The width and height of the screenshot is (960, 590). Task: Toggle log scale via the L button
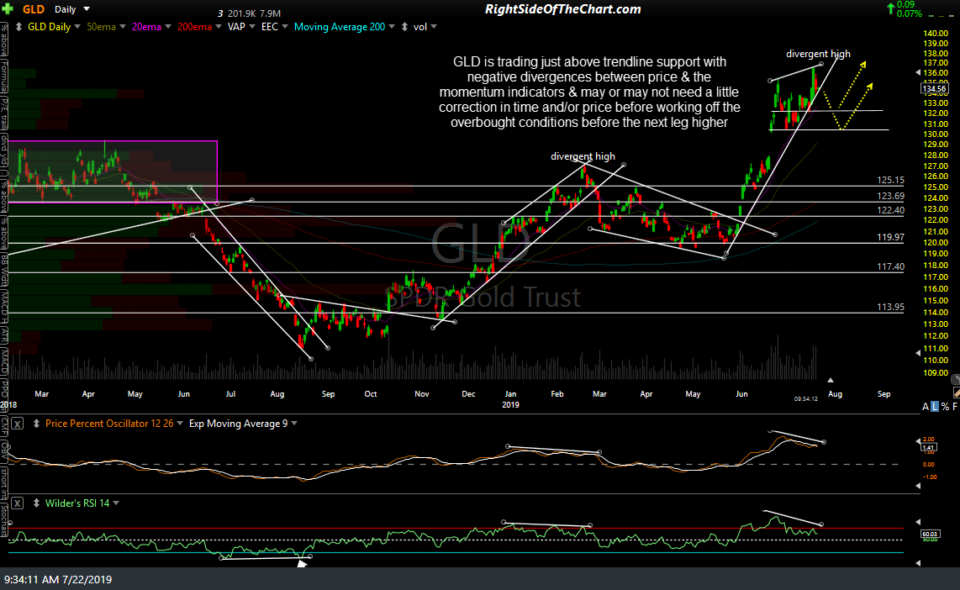coord(934,405)
